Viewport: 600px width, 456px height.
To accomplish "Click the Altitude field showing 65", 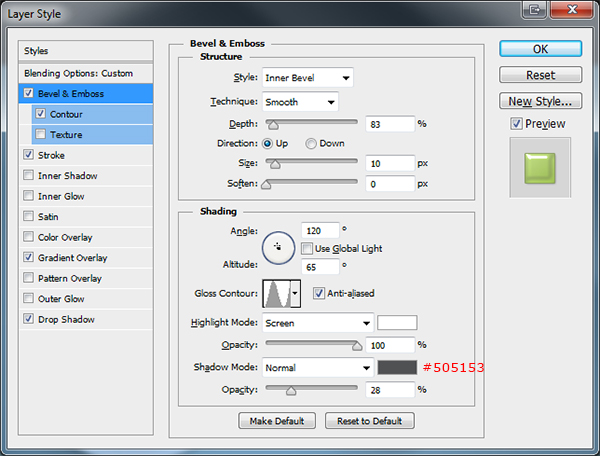I will coord(320,267).
